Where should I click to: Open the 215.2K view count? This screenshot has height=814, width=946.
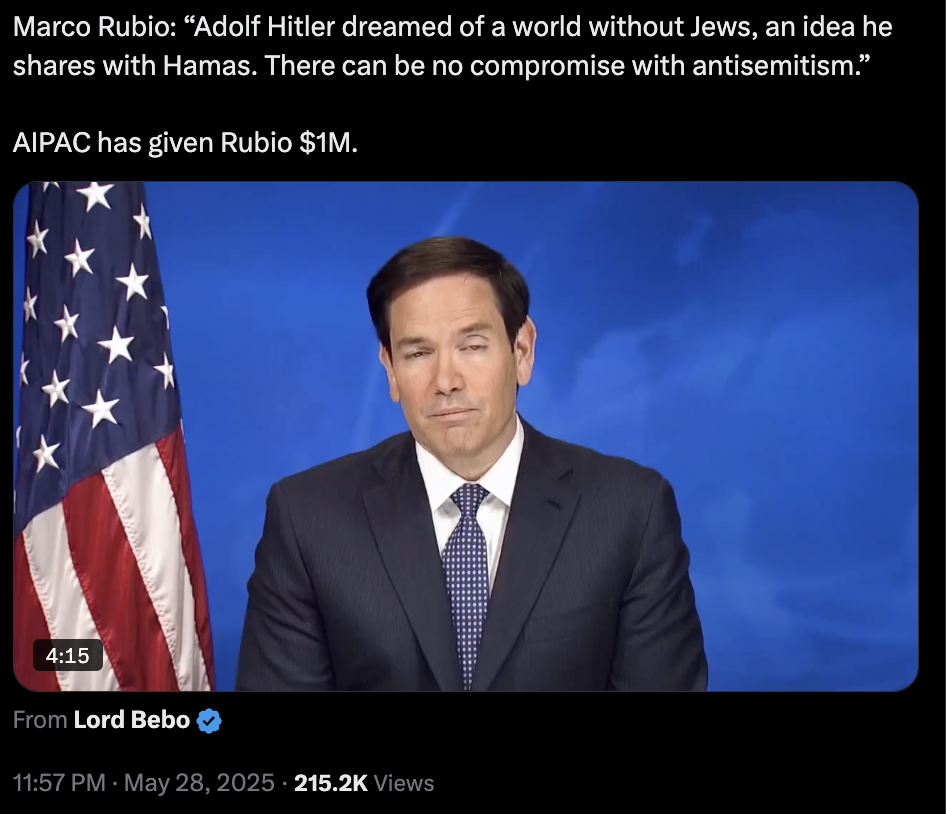tap(331, 783)
